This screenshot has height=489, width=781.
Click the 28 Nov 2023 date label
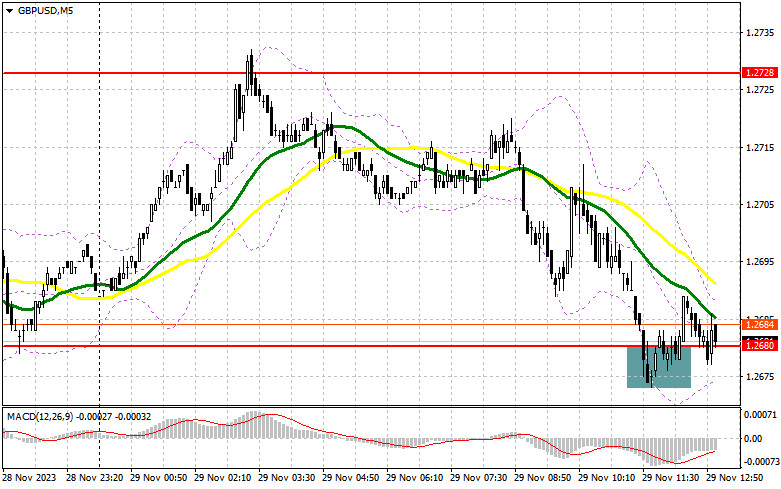pyautogui.click(x=30, y=478)
